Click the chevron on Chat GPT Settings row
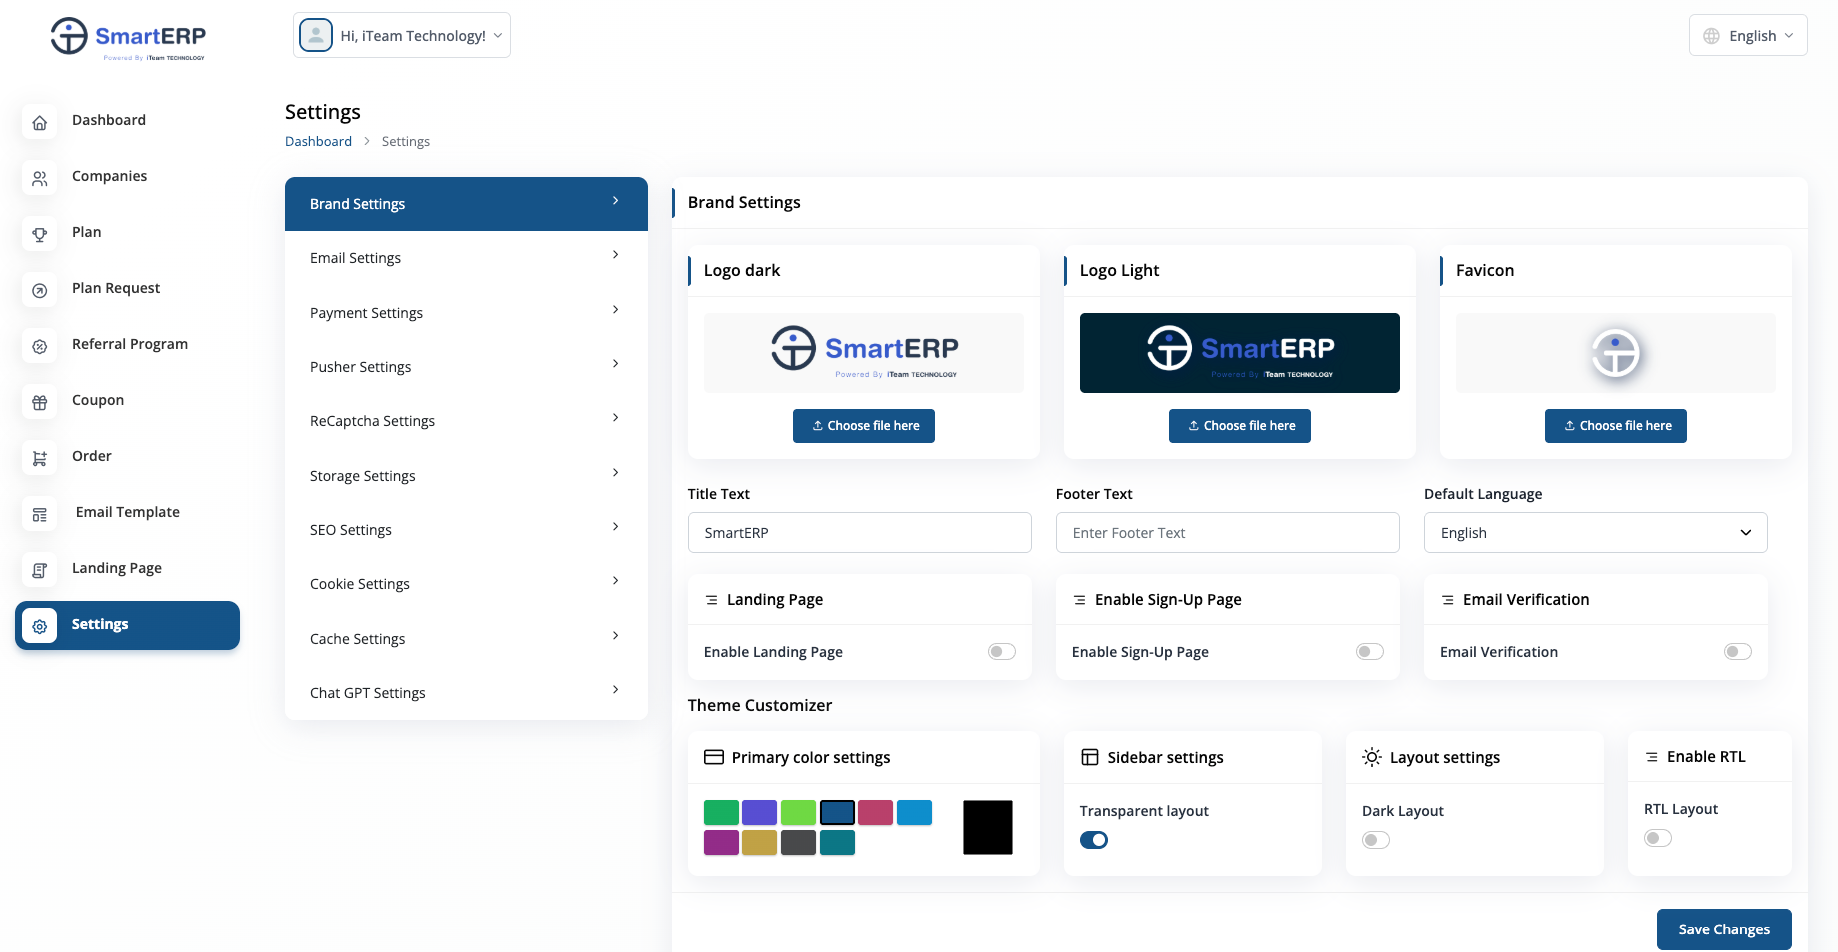Image resolution: width=1838 pixels, height=952 pixels. pyautogui.click(x=615, y=690)
